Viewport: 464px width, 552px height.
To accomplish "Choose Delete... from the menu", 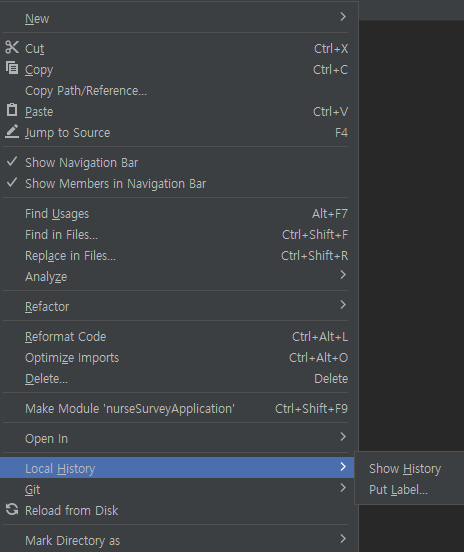I will pyautogui.click(x=177, y=379).
